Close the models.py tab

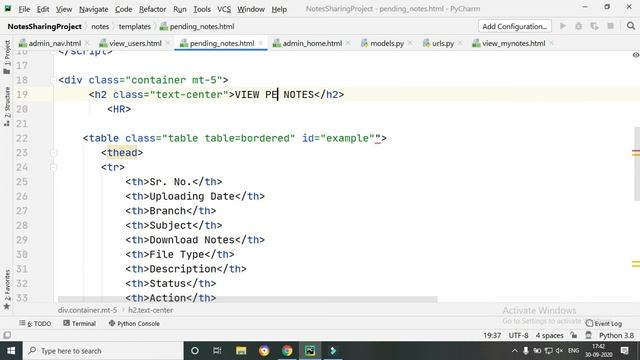tap(410, 43)
